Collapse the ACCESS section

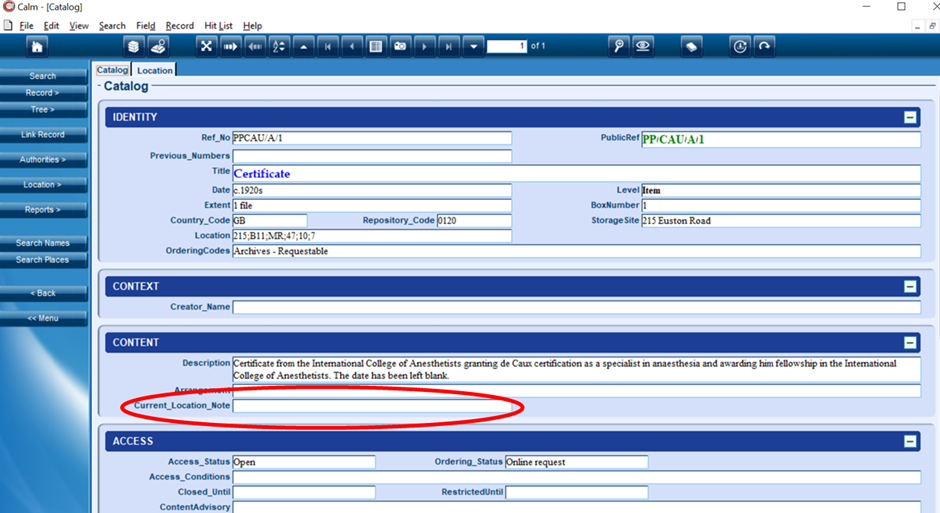910,441
